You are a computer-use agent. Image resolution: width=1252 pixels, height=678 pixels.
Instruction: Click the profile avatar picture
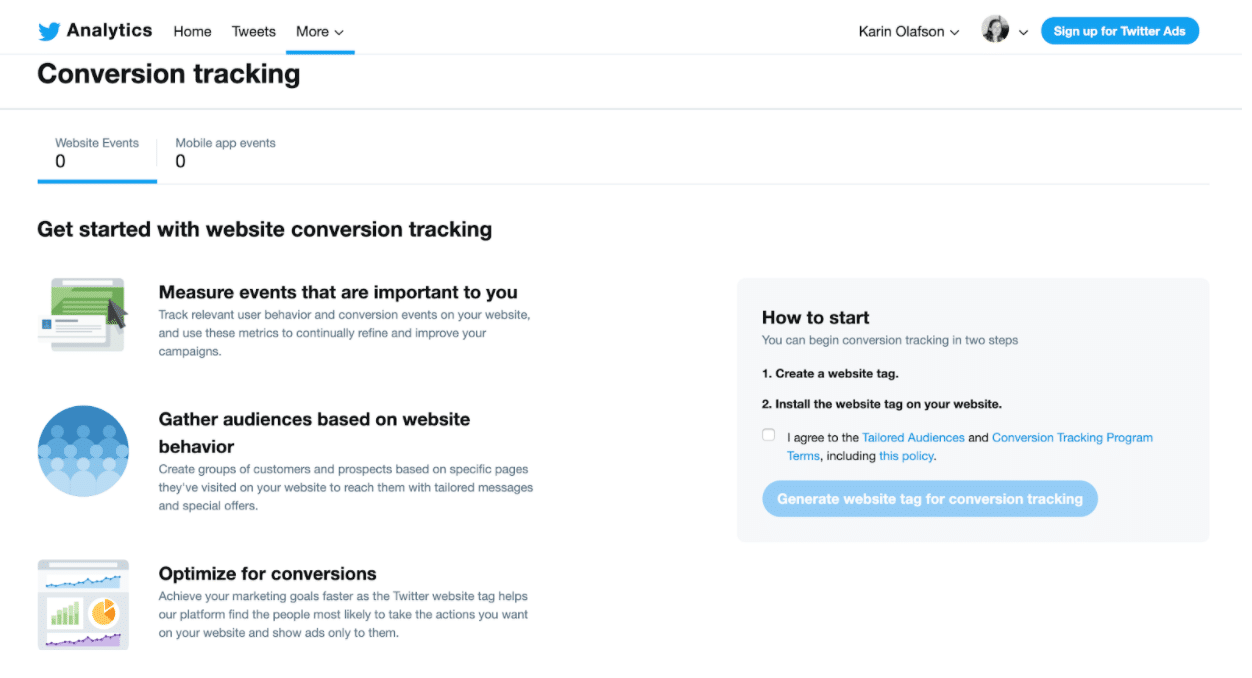[x=995, y=30]
